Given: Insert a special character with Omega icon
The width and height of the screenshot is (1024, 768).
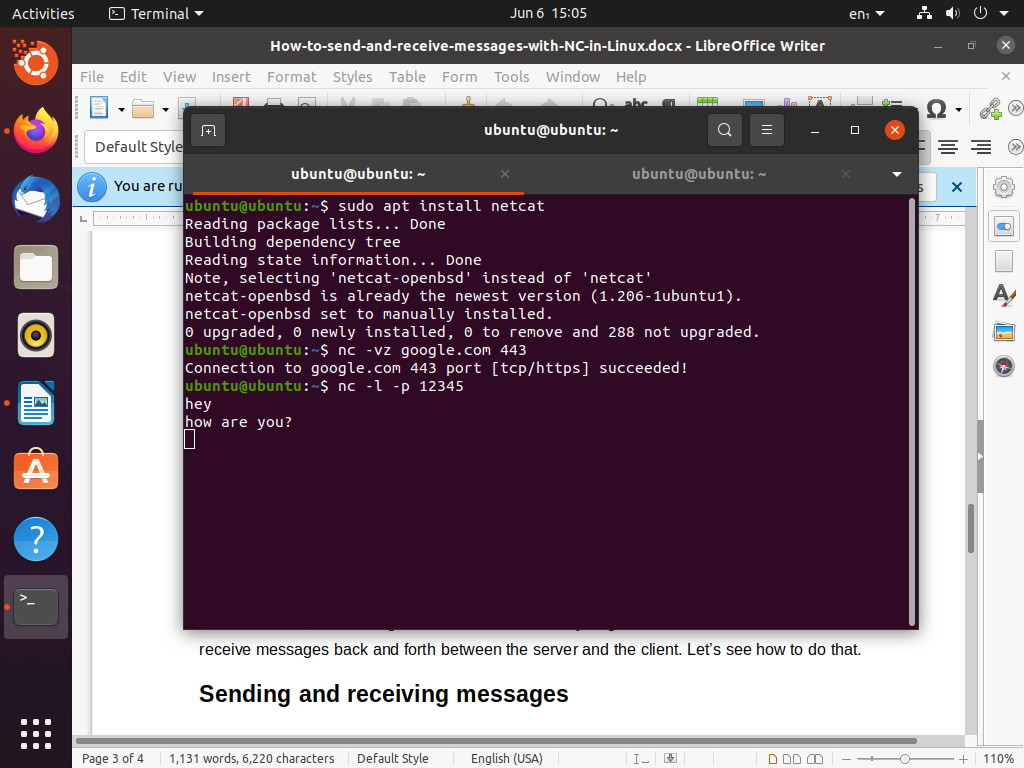Looking at the screenshot, I should click(x=936, y=108).
